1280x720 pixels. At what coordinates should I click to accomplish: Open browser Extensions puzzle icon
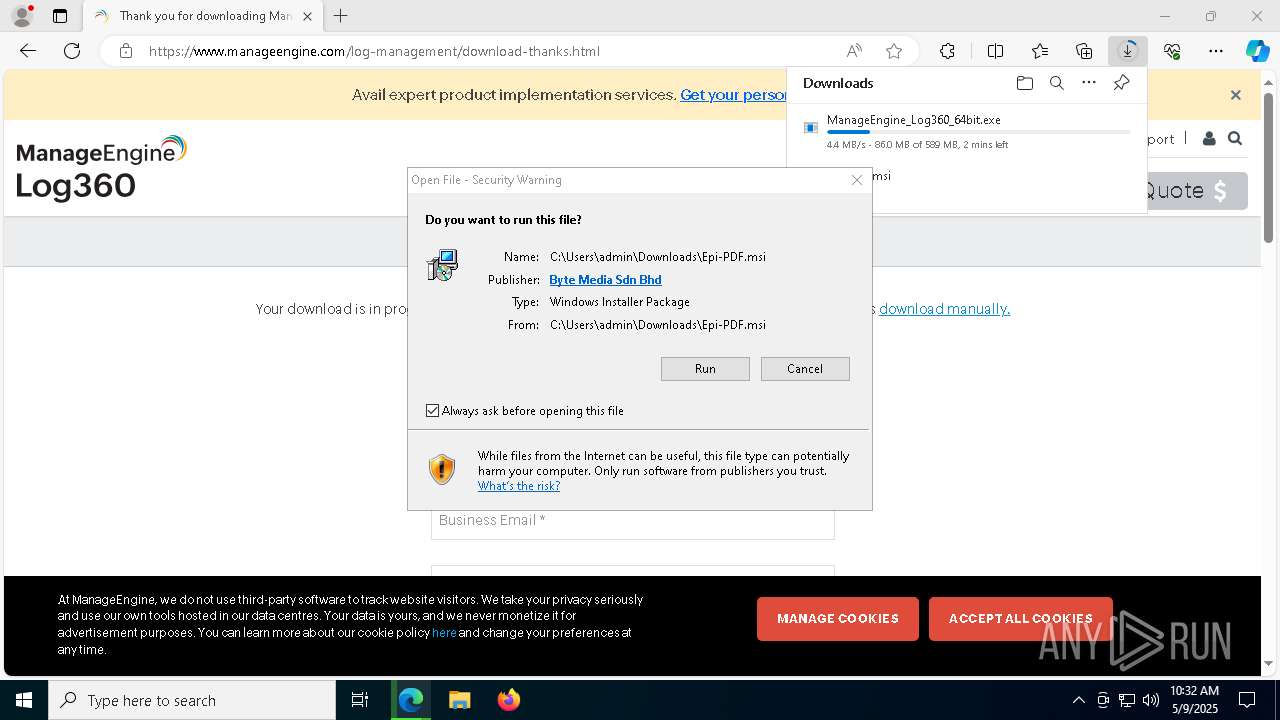(947, 51)
